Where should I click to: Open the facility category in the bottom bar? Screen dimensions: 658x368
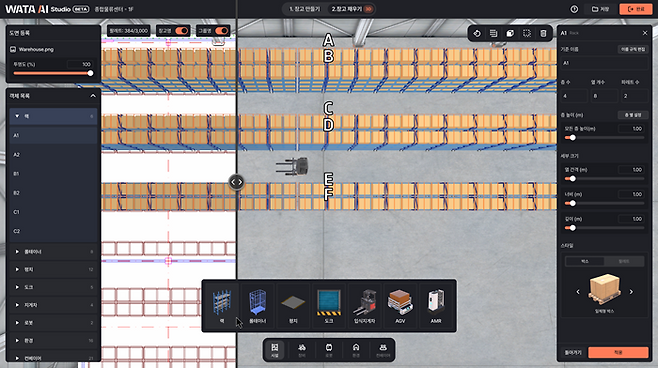coord(274,350)
